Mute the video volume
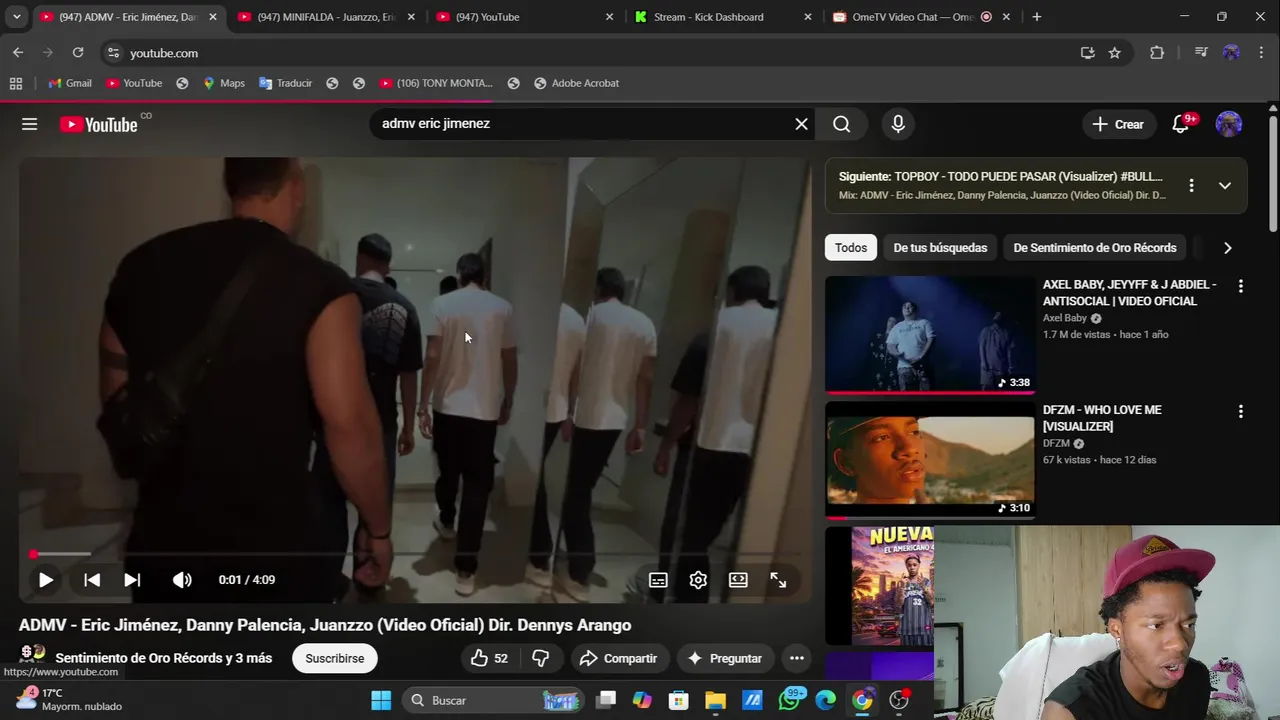 coord(182,580)
